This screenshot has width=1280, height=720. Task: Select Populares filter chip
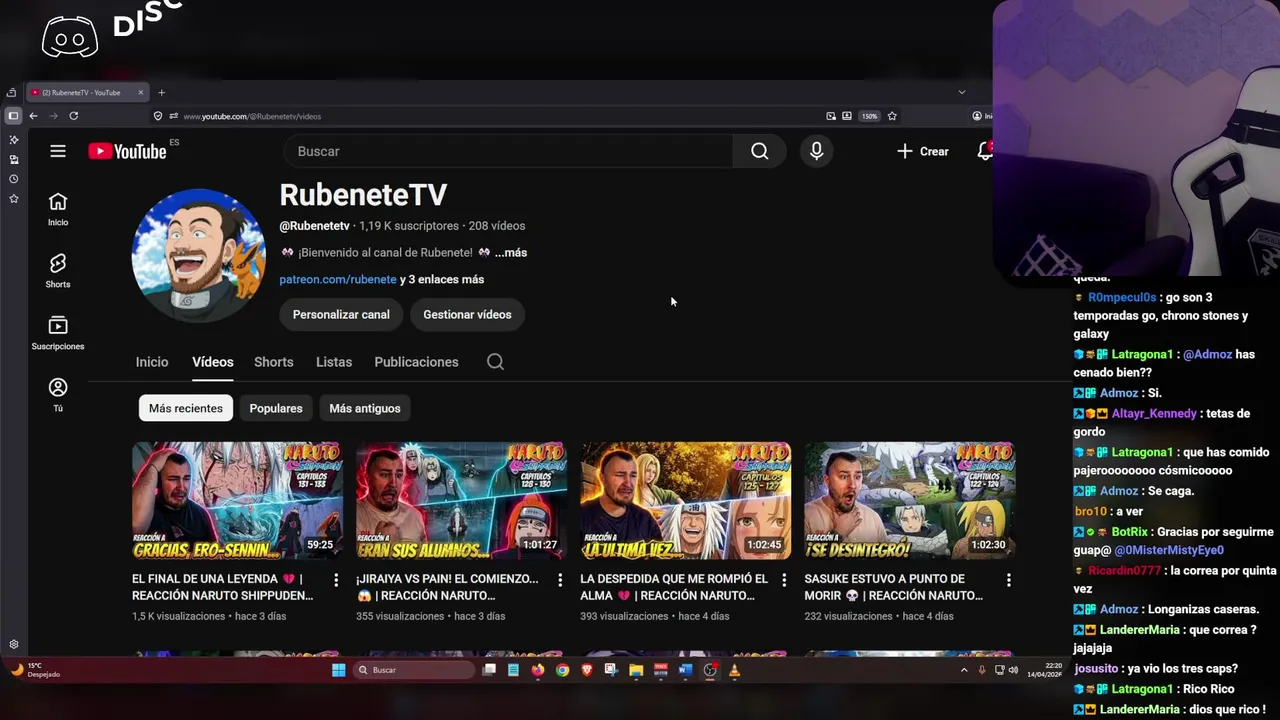pyautogui.click(x=276, y=408)
